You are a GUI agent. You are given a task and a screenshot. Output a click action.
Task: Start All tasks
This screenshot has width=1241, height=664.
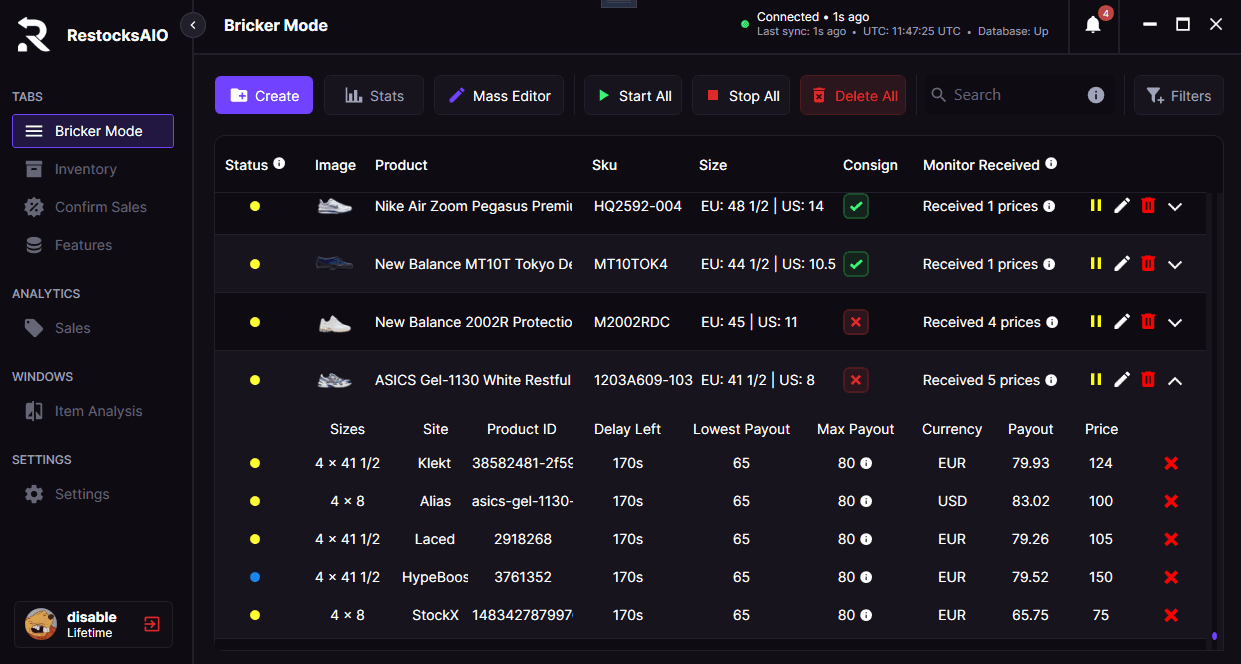pyautogui.click(x=634, y=95)
